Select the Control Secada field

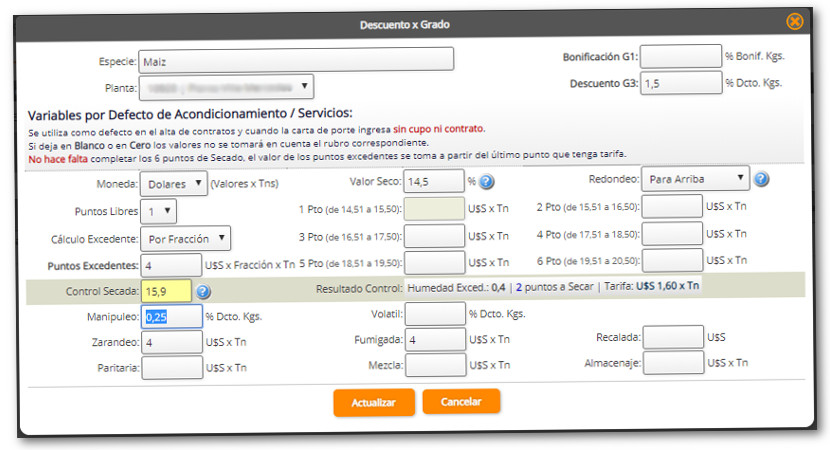(x=165, y=291)
